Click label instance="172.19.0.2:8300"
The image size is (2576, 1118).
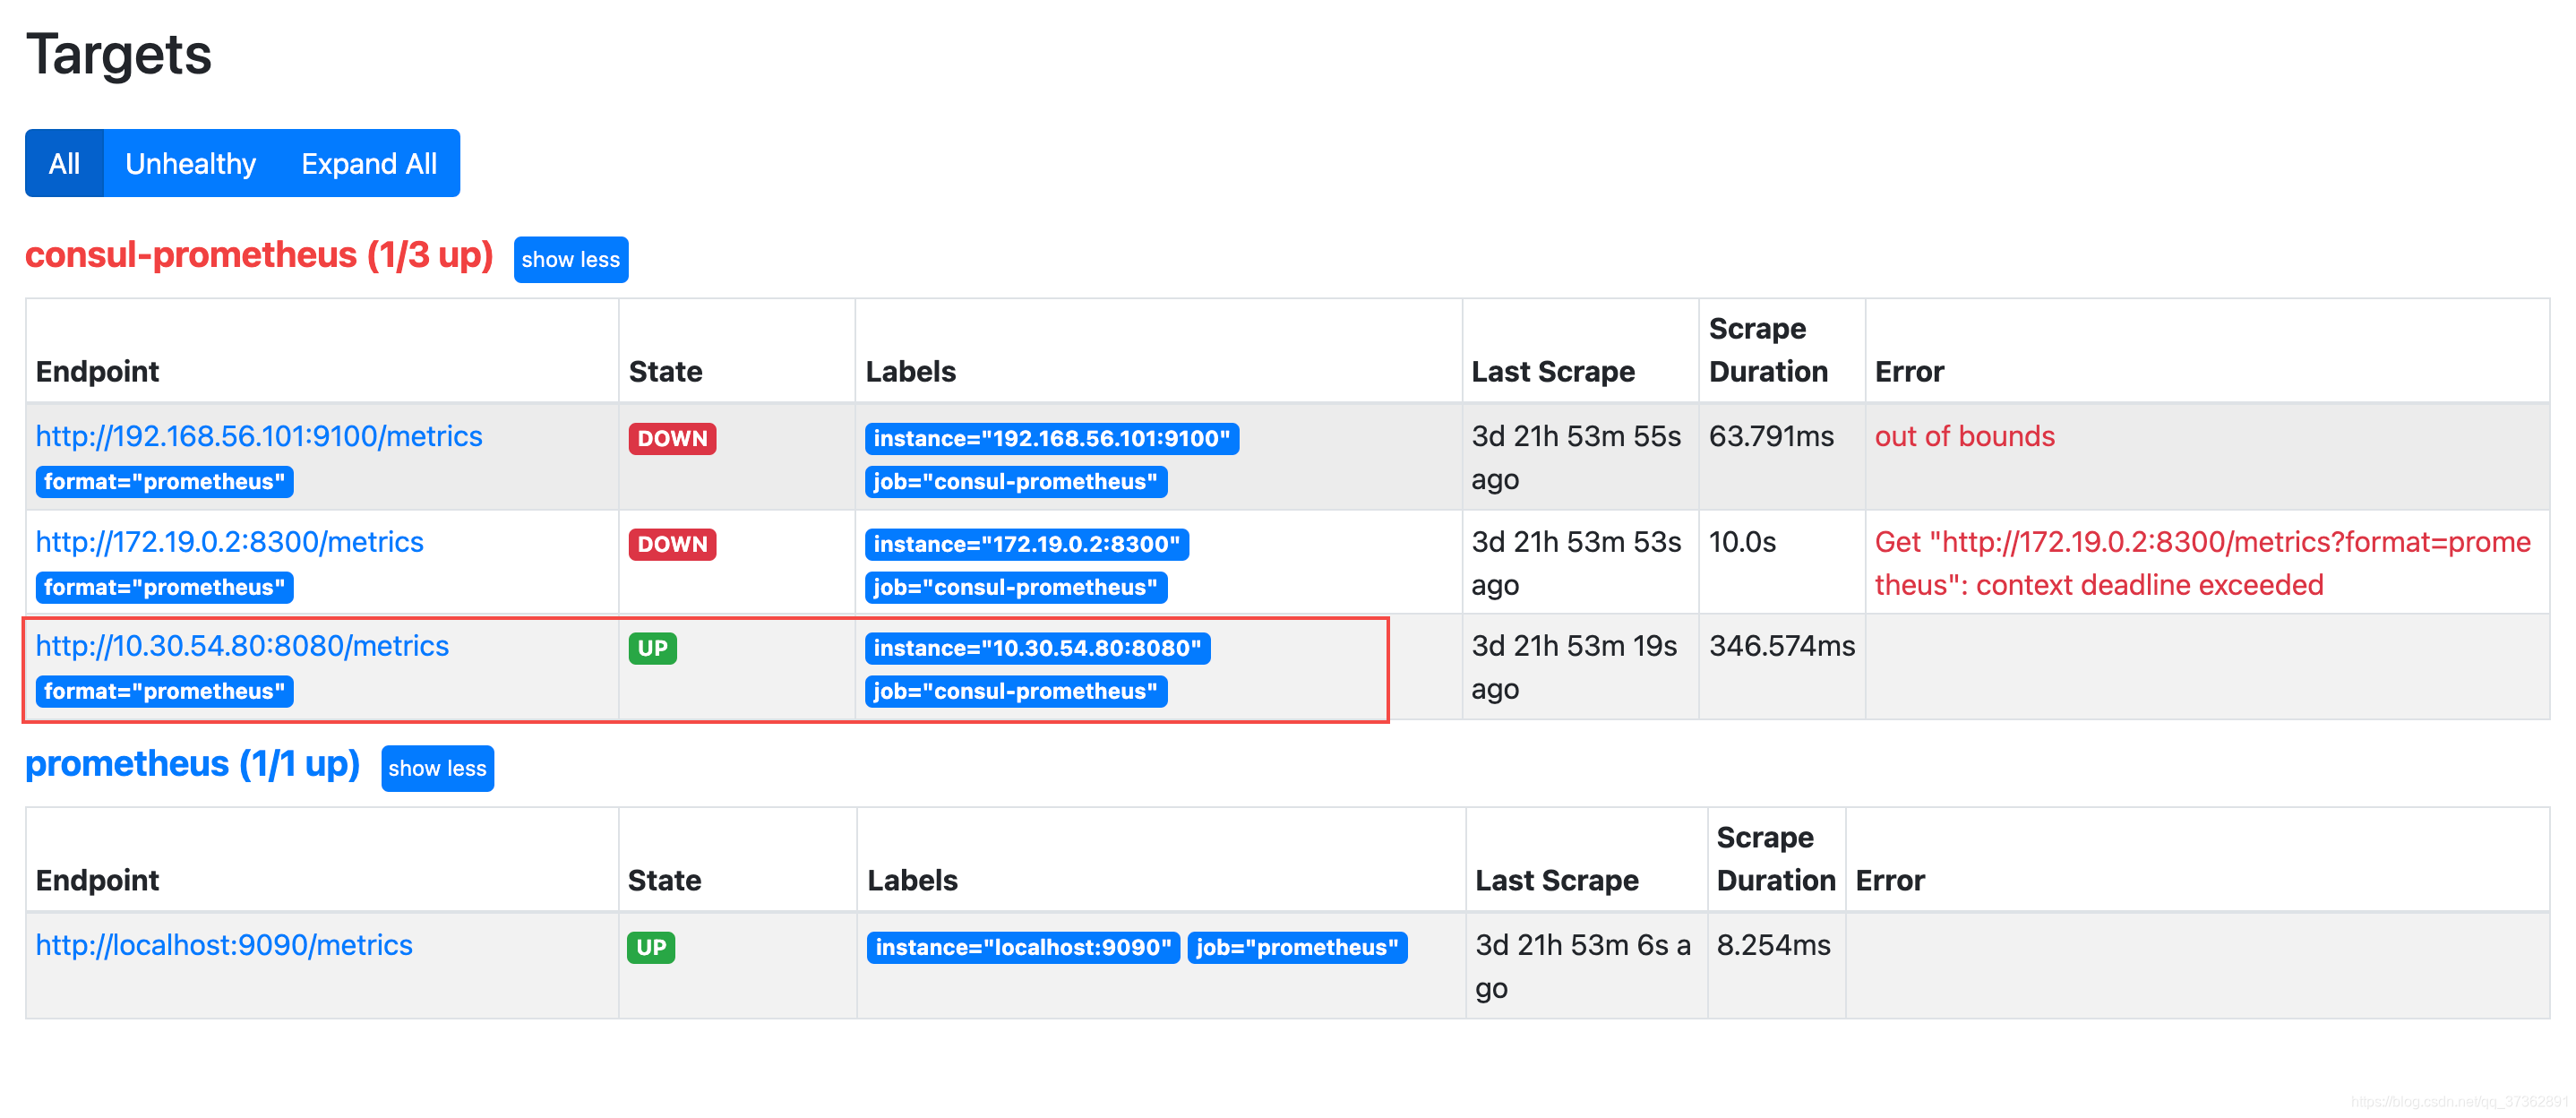coord(1026,544)
